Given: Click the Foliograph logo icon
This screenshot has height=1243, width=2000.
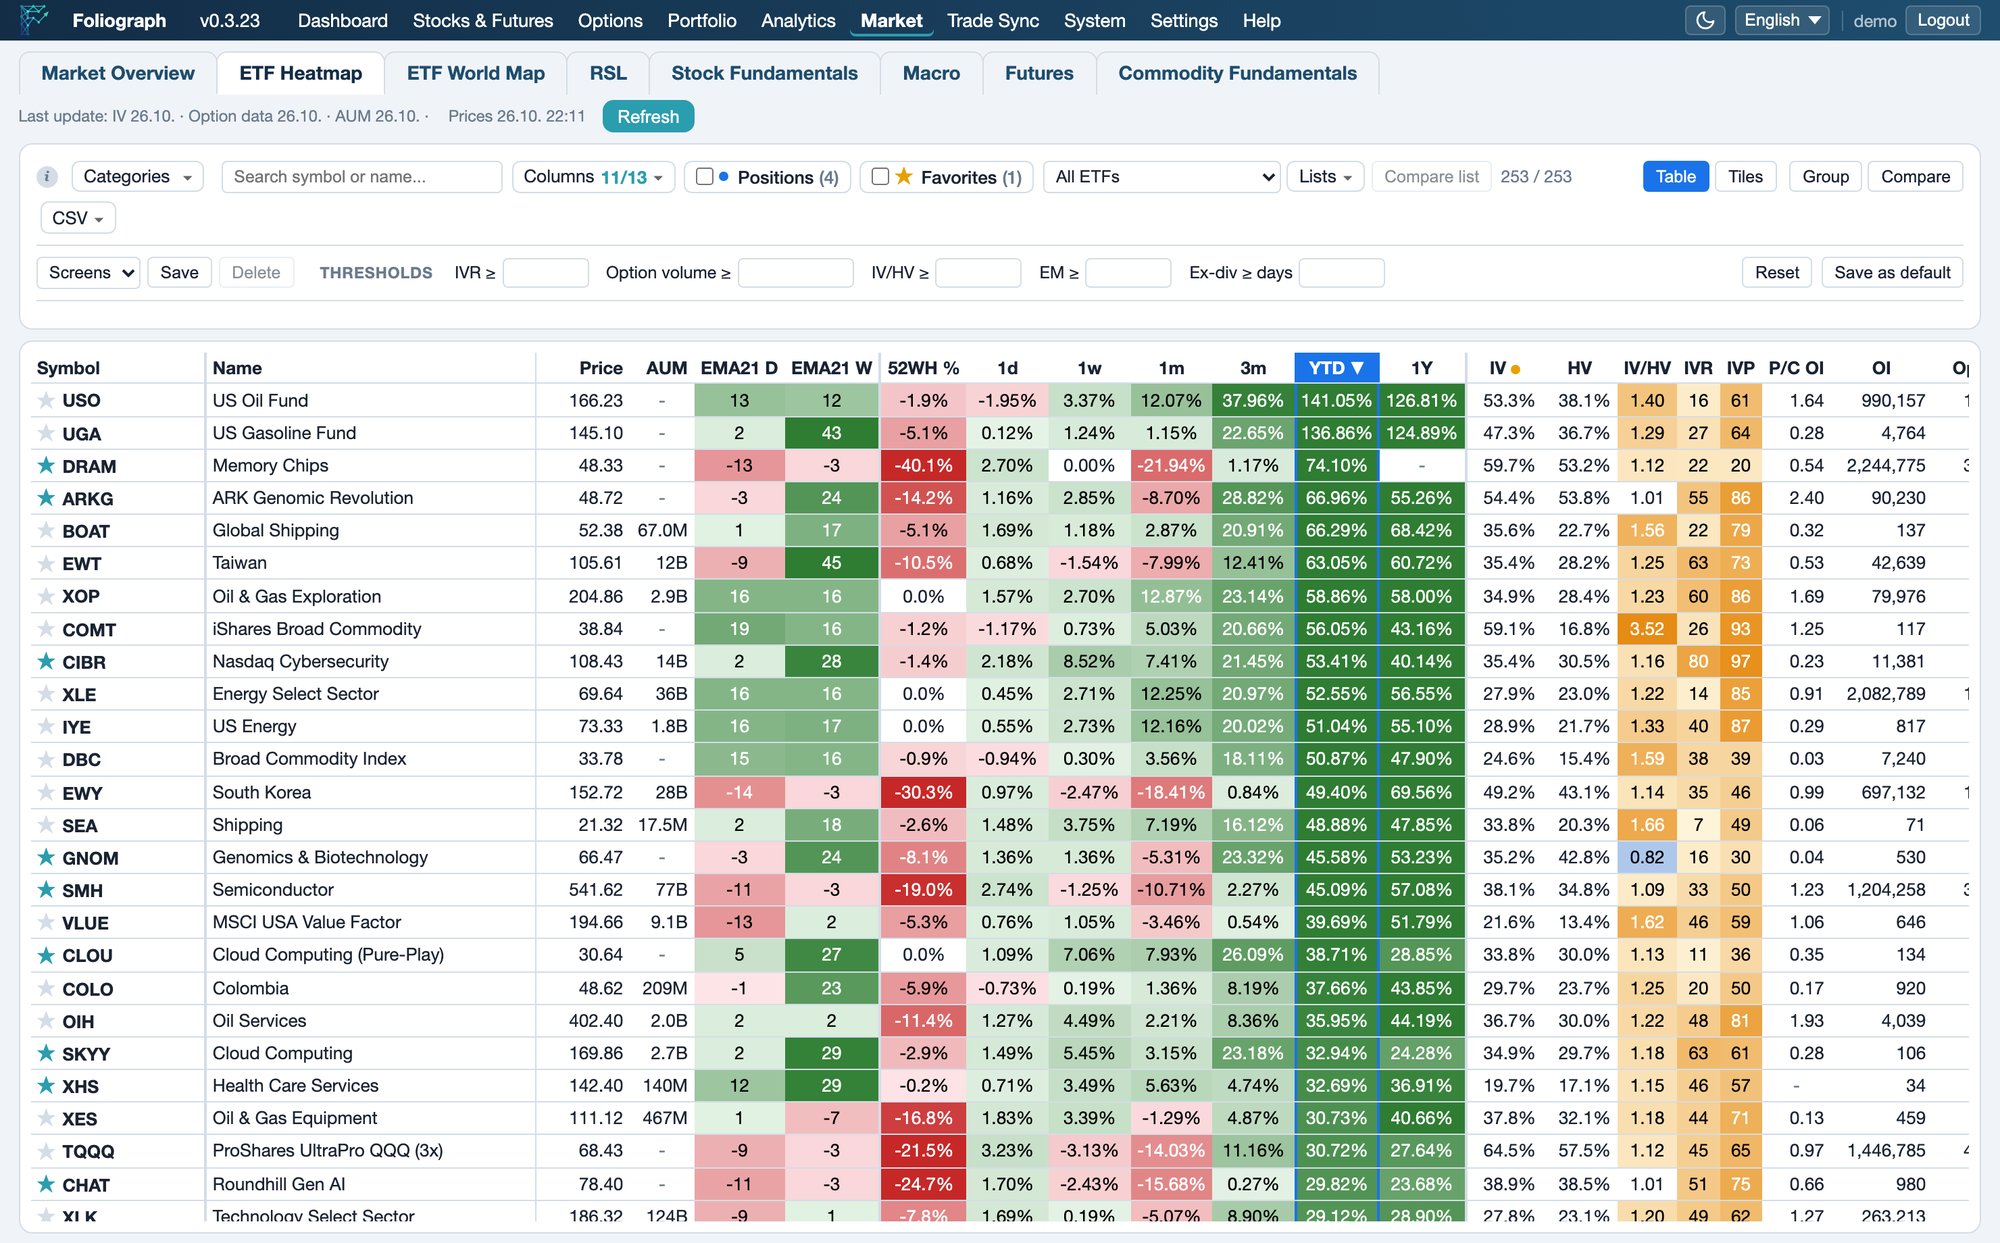Looking at the screenshot, I should 34,20.
